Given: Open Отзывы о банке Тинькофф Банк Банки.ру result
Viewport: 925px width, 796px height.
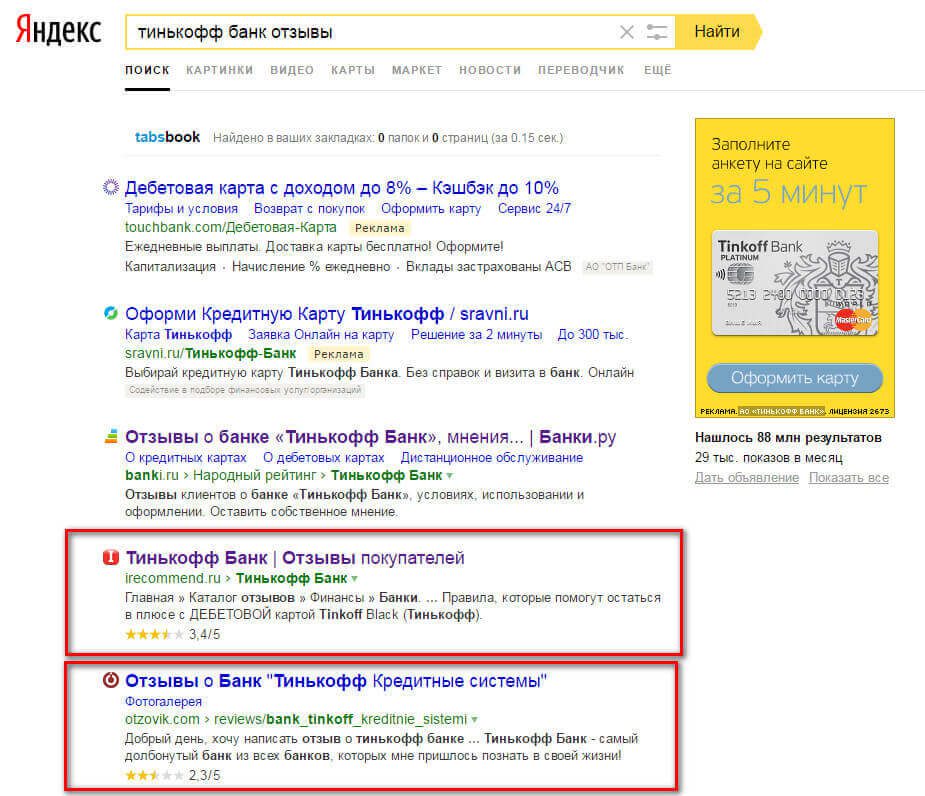Looking at the screenshot, I should coord(370,437).
